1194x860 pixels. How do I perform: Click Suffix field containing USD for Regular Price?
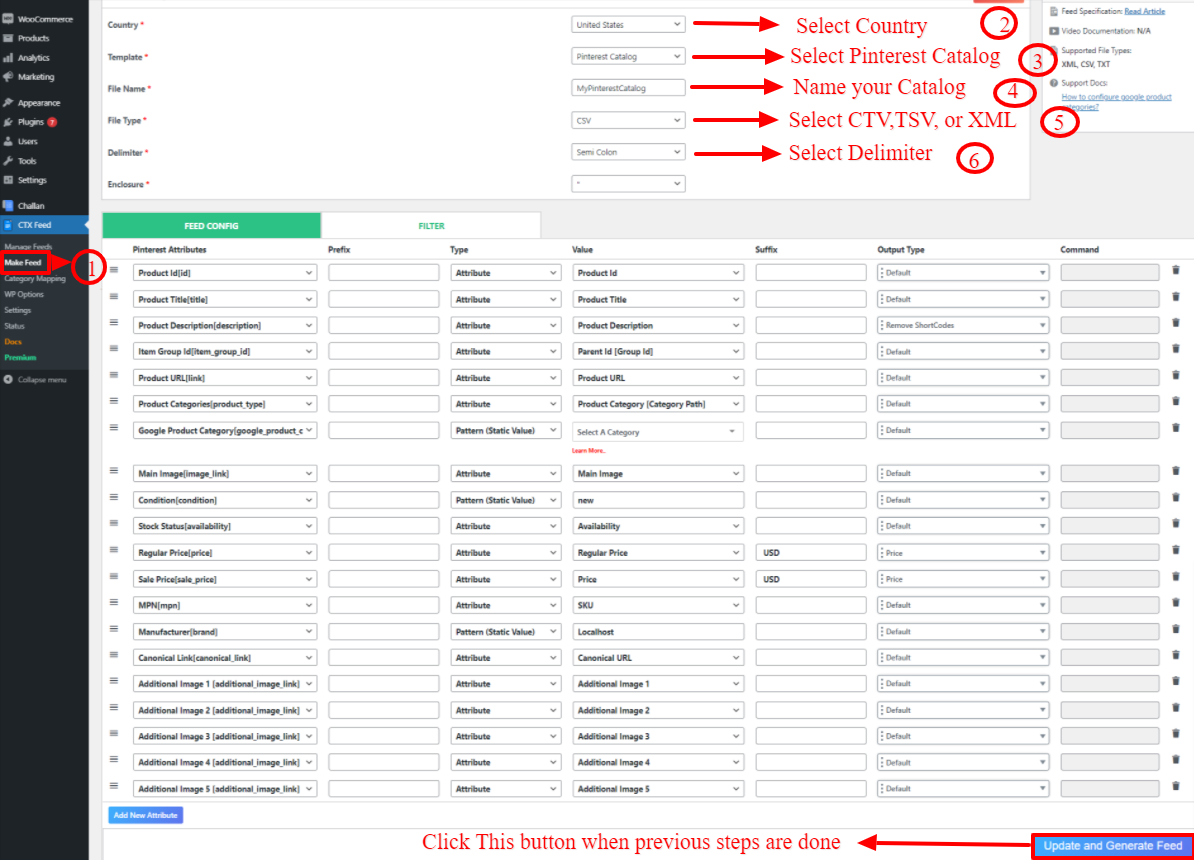811,552
